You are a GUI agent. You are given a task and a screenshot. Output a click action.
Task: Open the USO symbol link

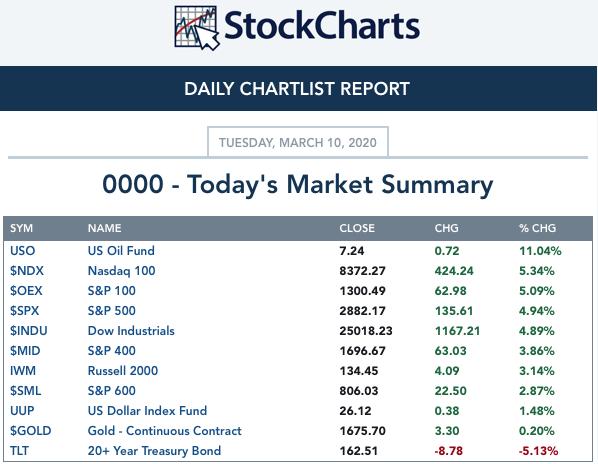[23, 250]
